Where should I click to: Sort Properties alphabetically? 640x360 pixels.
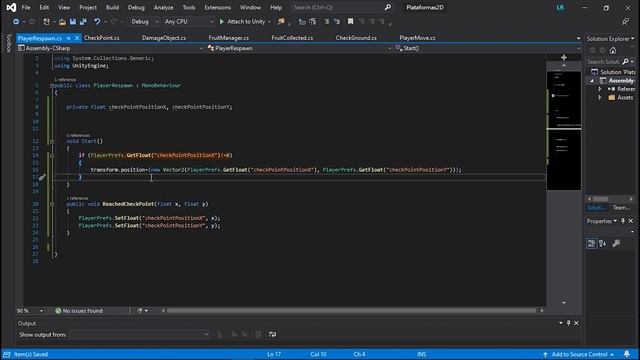[x=603, y=244]
